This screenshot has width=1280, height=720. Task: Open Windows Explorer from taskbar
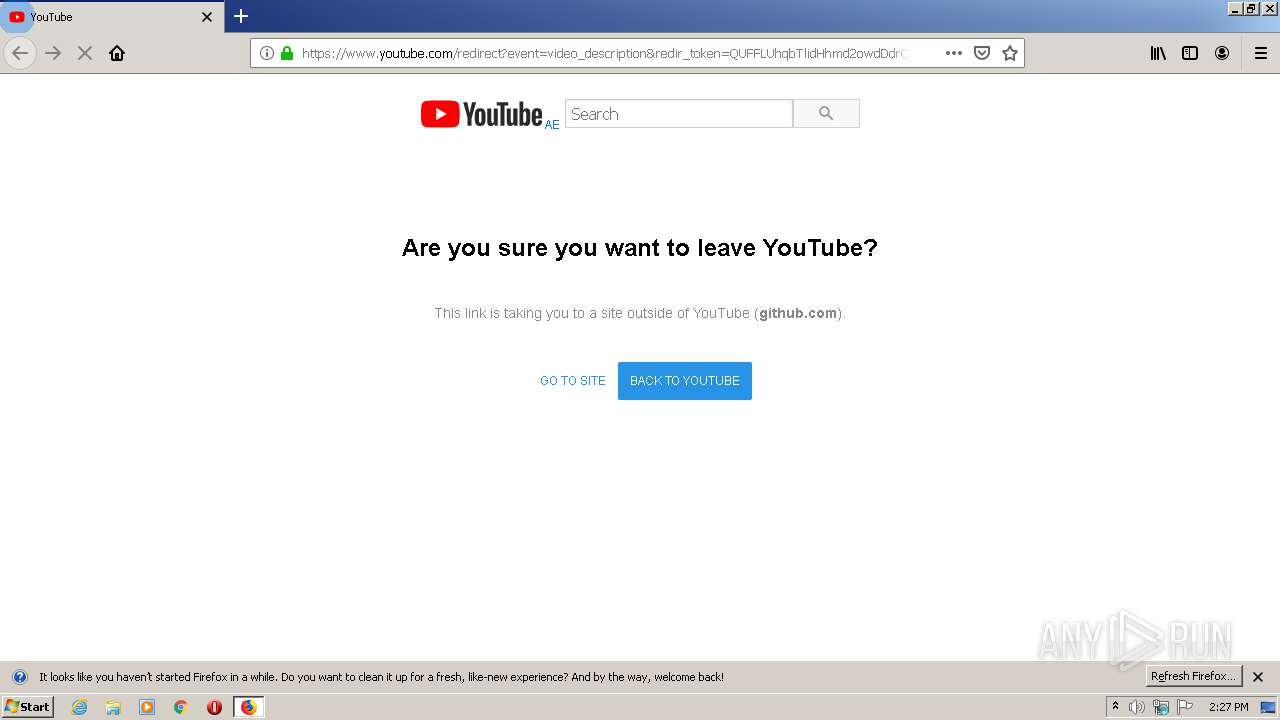113,707
